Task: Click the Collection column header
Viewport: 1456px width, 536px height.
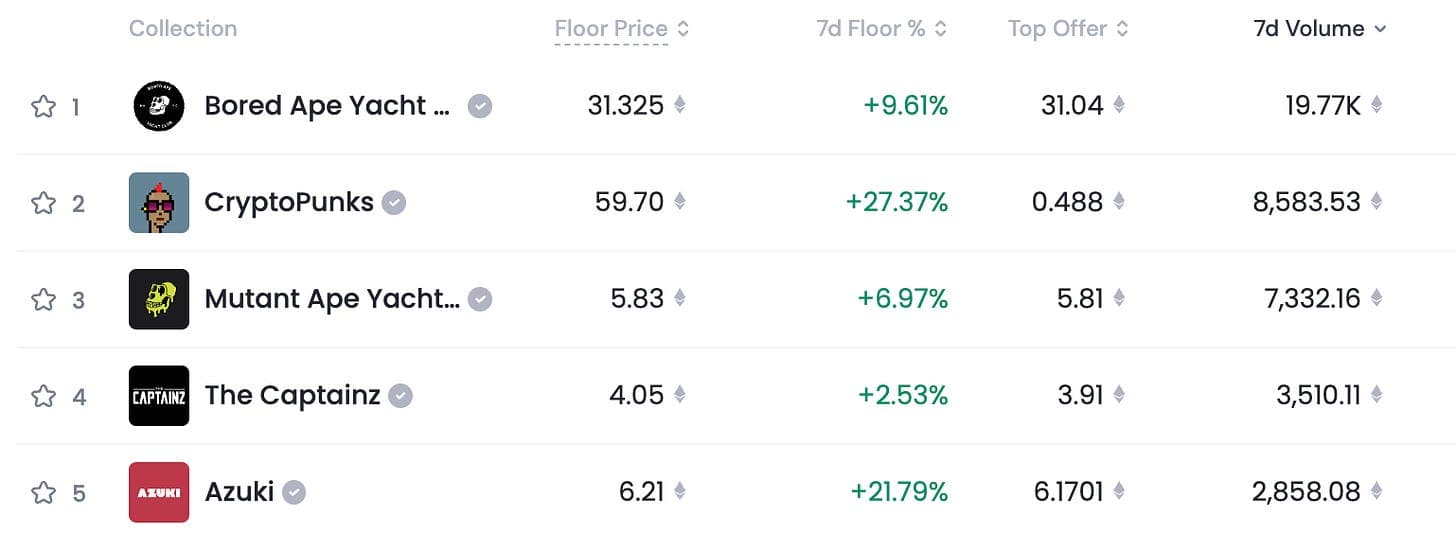Action: coord(183,28)
